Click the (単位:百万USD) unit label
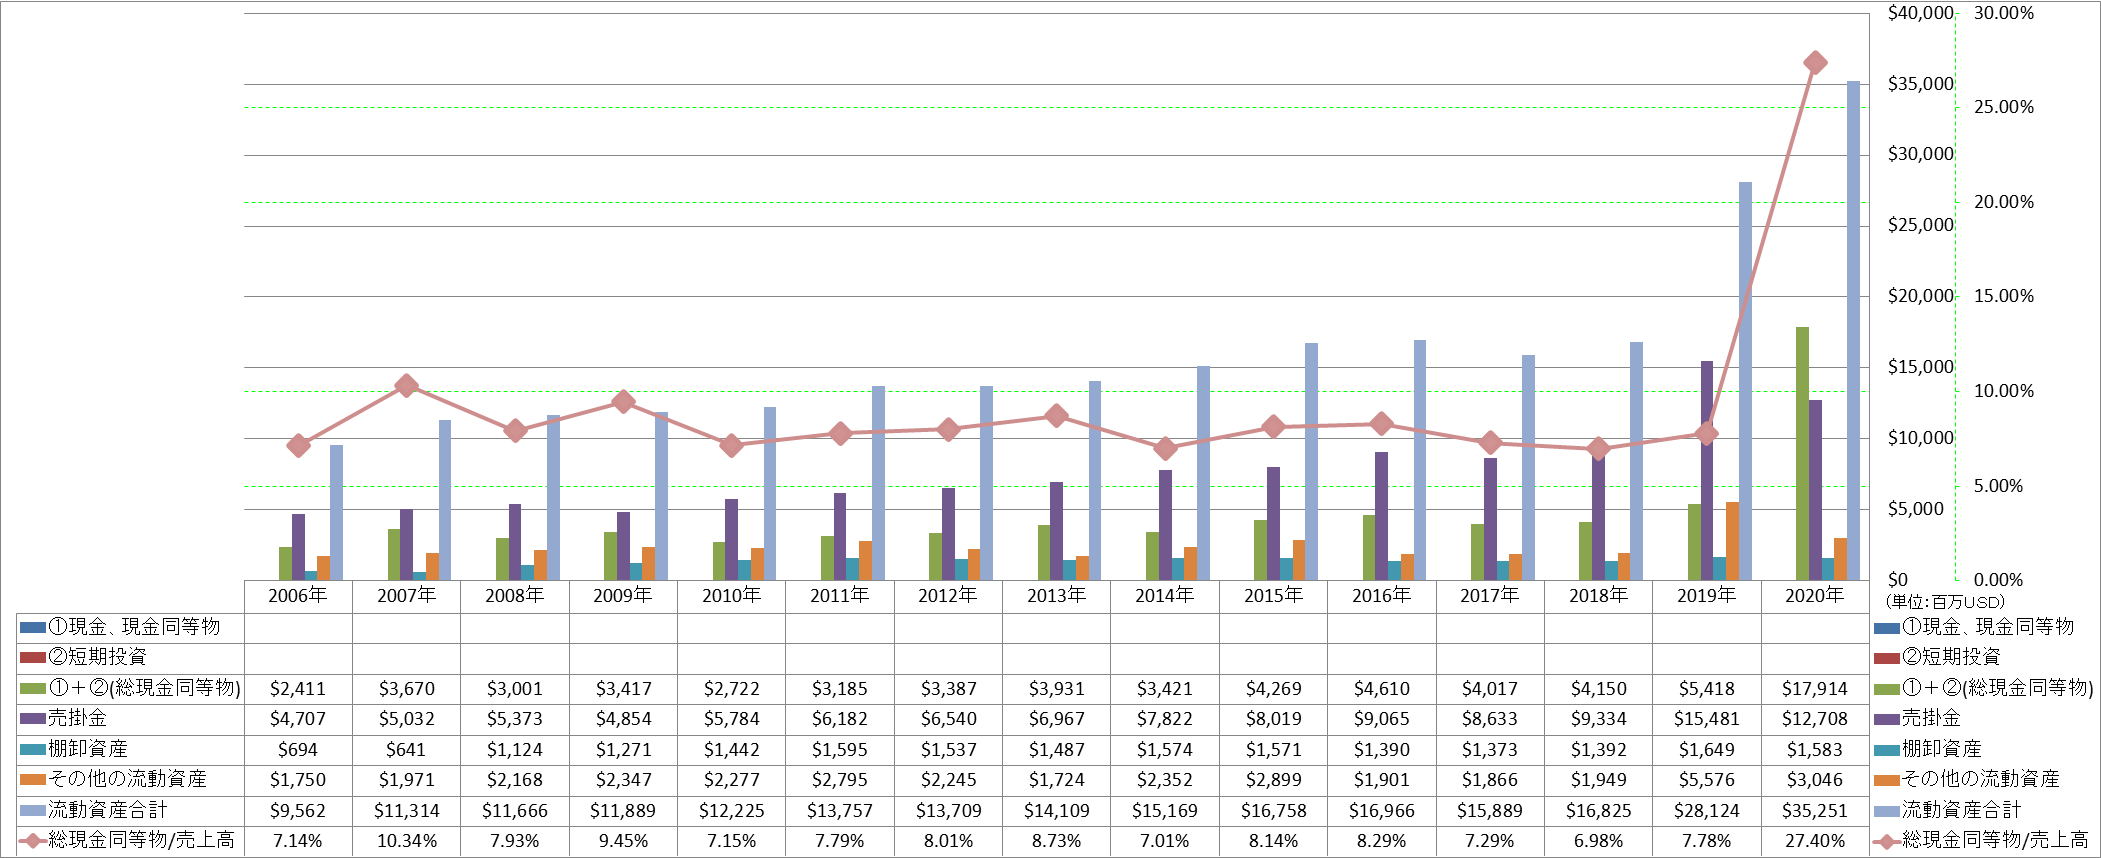The image size is (2101, 858). (1945, 602)
